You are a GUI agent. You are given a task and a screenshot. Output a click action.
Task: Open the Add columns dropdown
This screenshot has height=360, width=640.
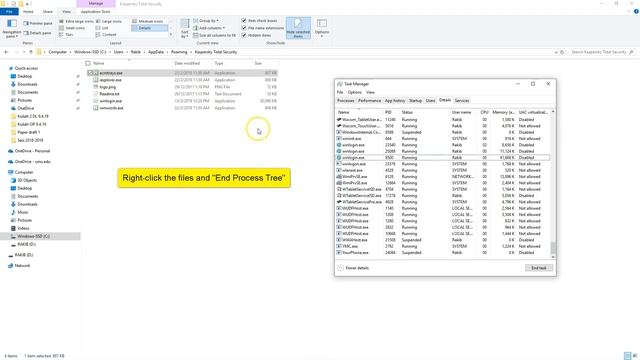[209, 28]
